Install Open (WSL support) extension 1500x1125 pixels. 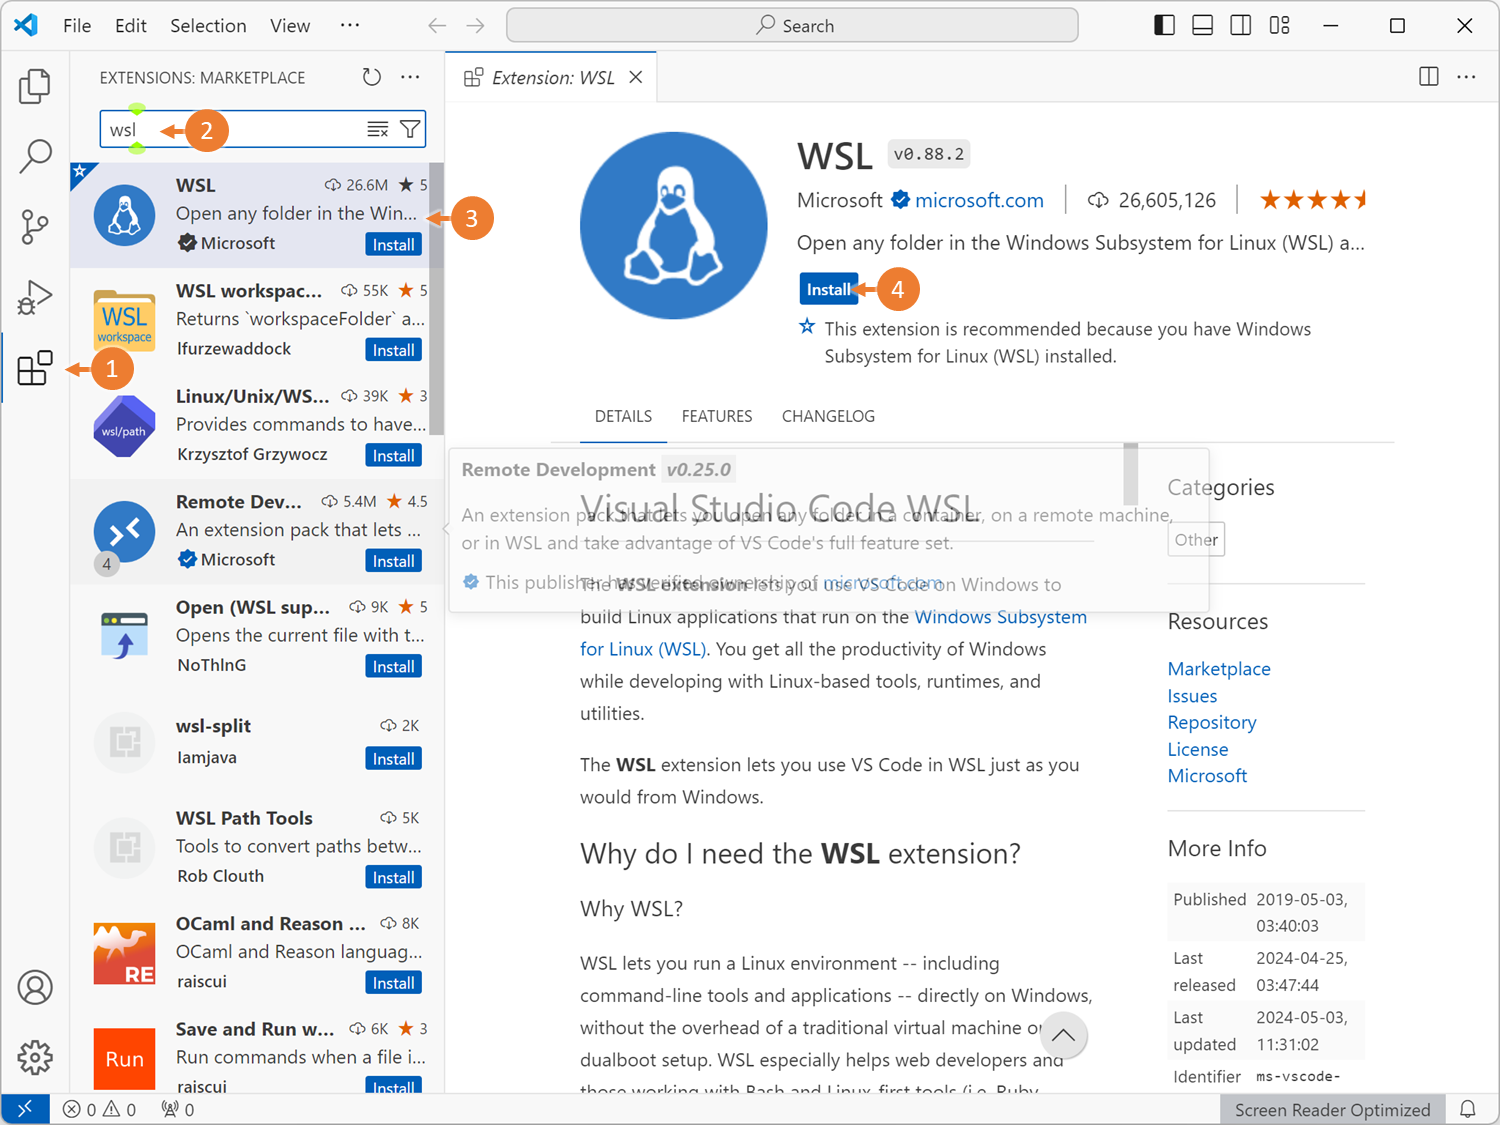click(x=394, y=667)
